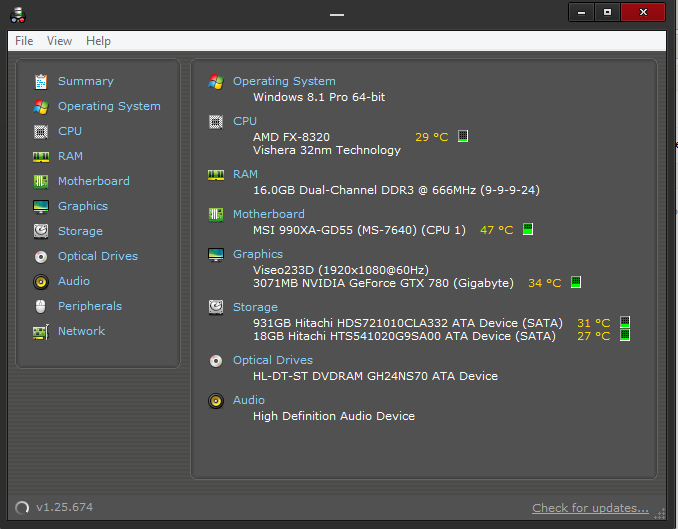Viewport: 678px width, 529px height.
Task: Click the Summary clipboard icon in sidebar
Action: point(41,82)
